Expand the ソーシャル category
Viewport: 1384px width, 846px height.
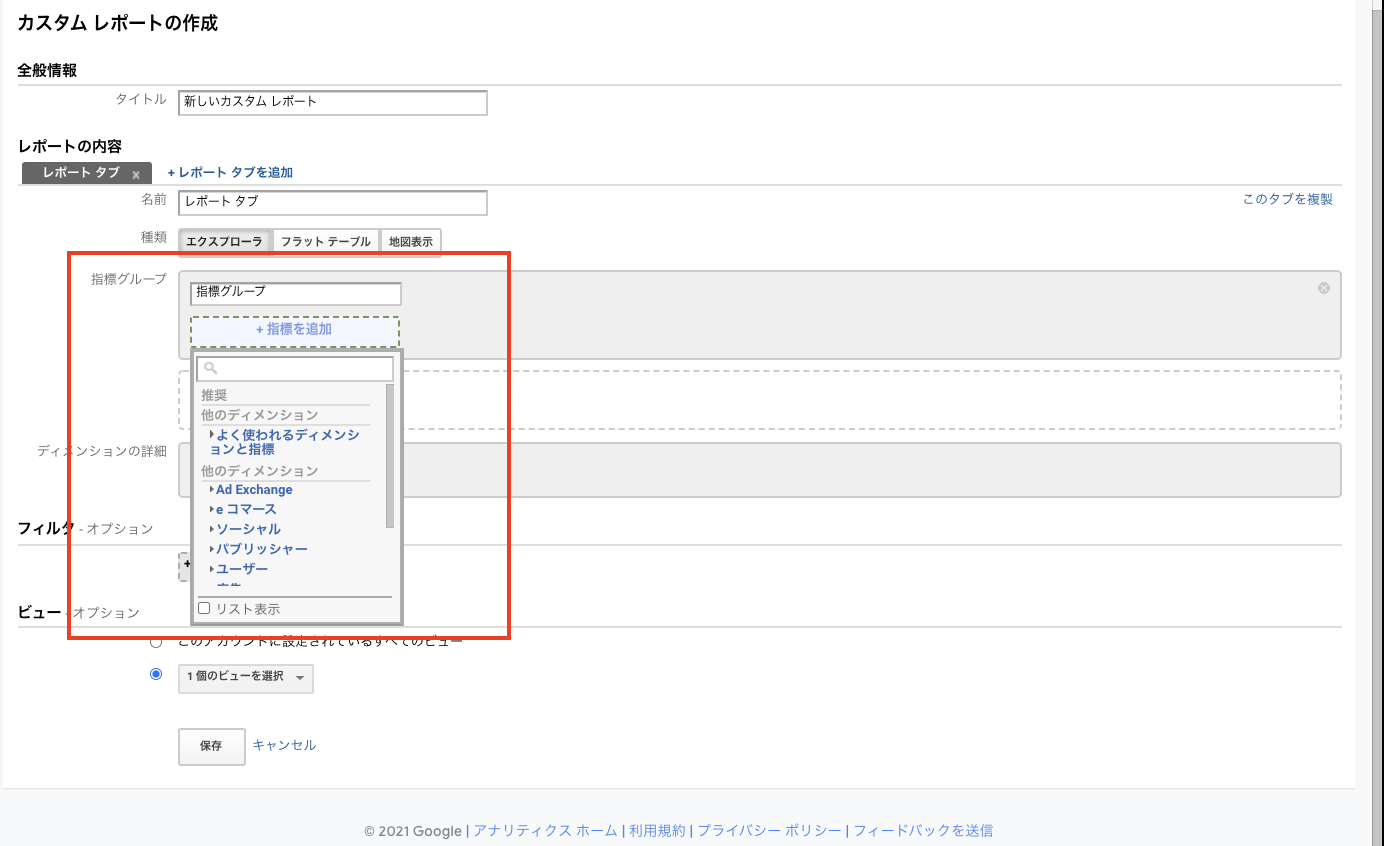coord(248,529)
